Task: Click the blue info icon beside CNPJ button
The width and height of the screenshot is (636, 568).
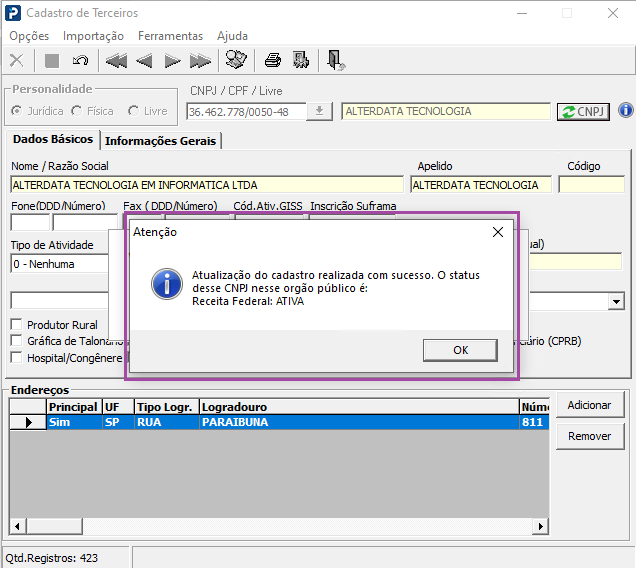Action: pos(626,110)
